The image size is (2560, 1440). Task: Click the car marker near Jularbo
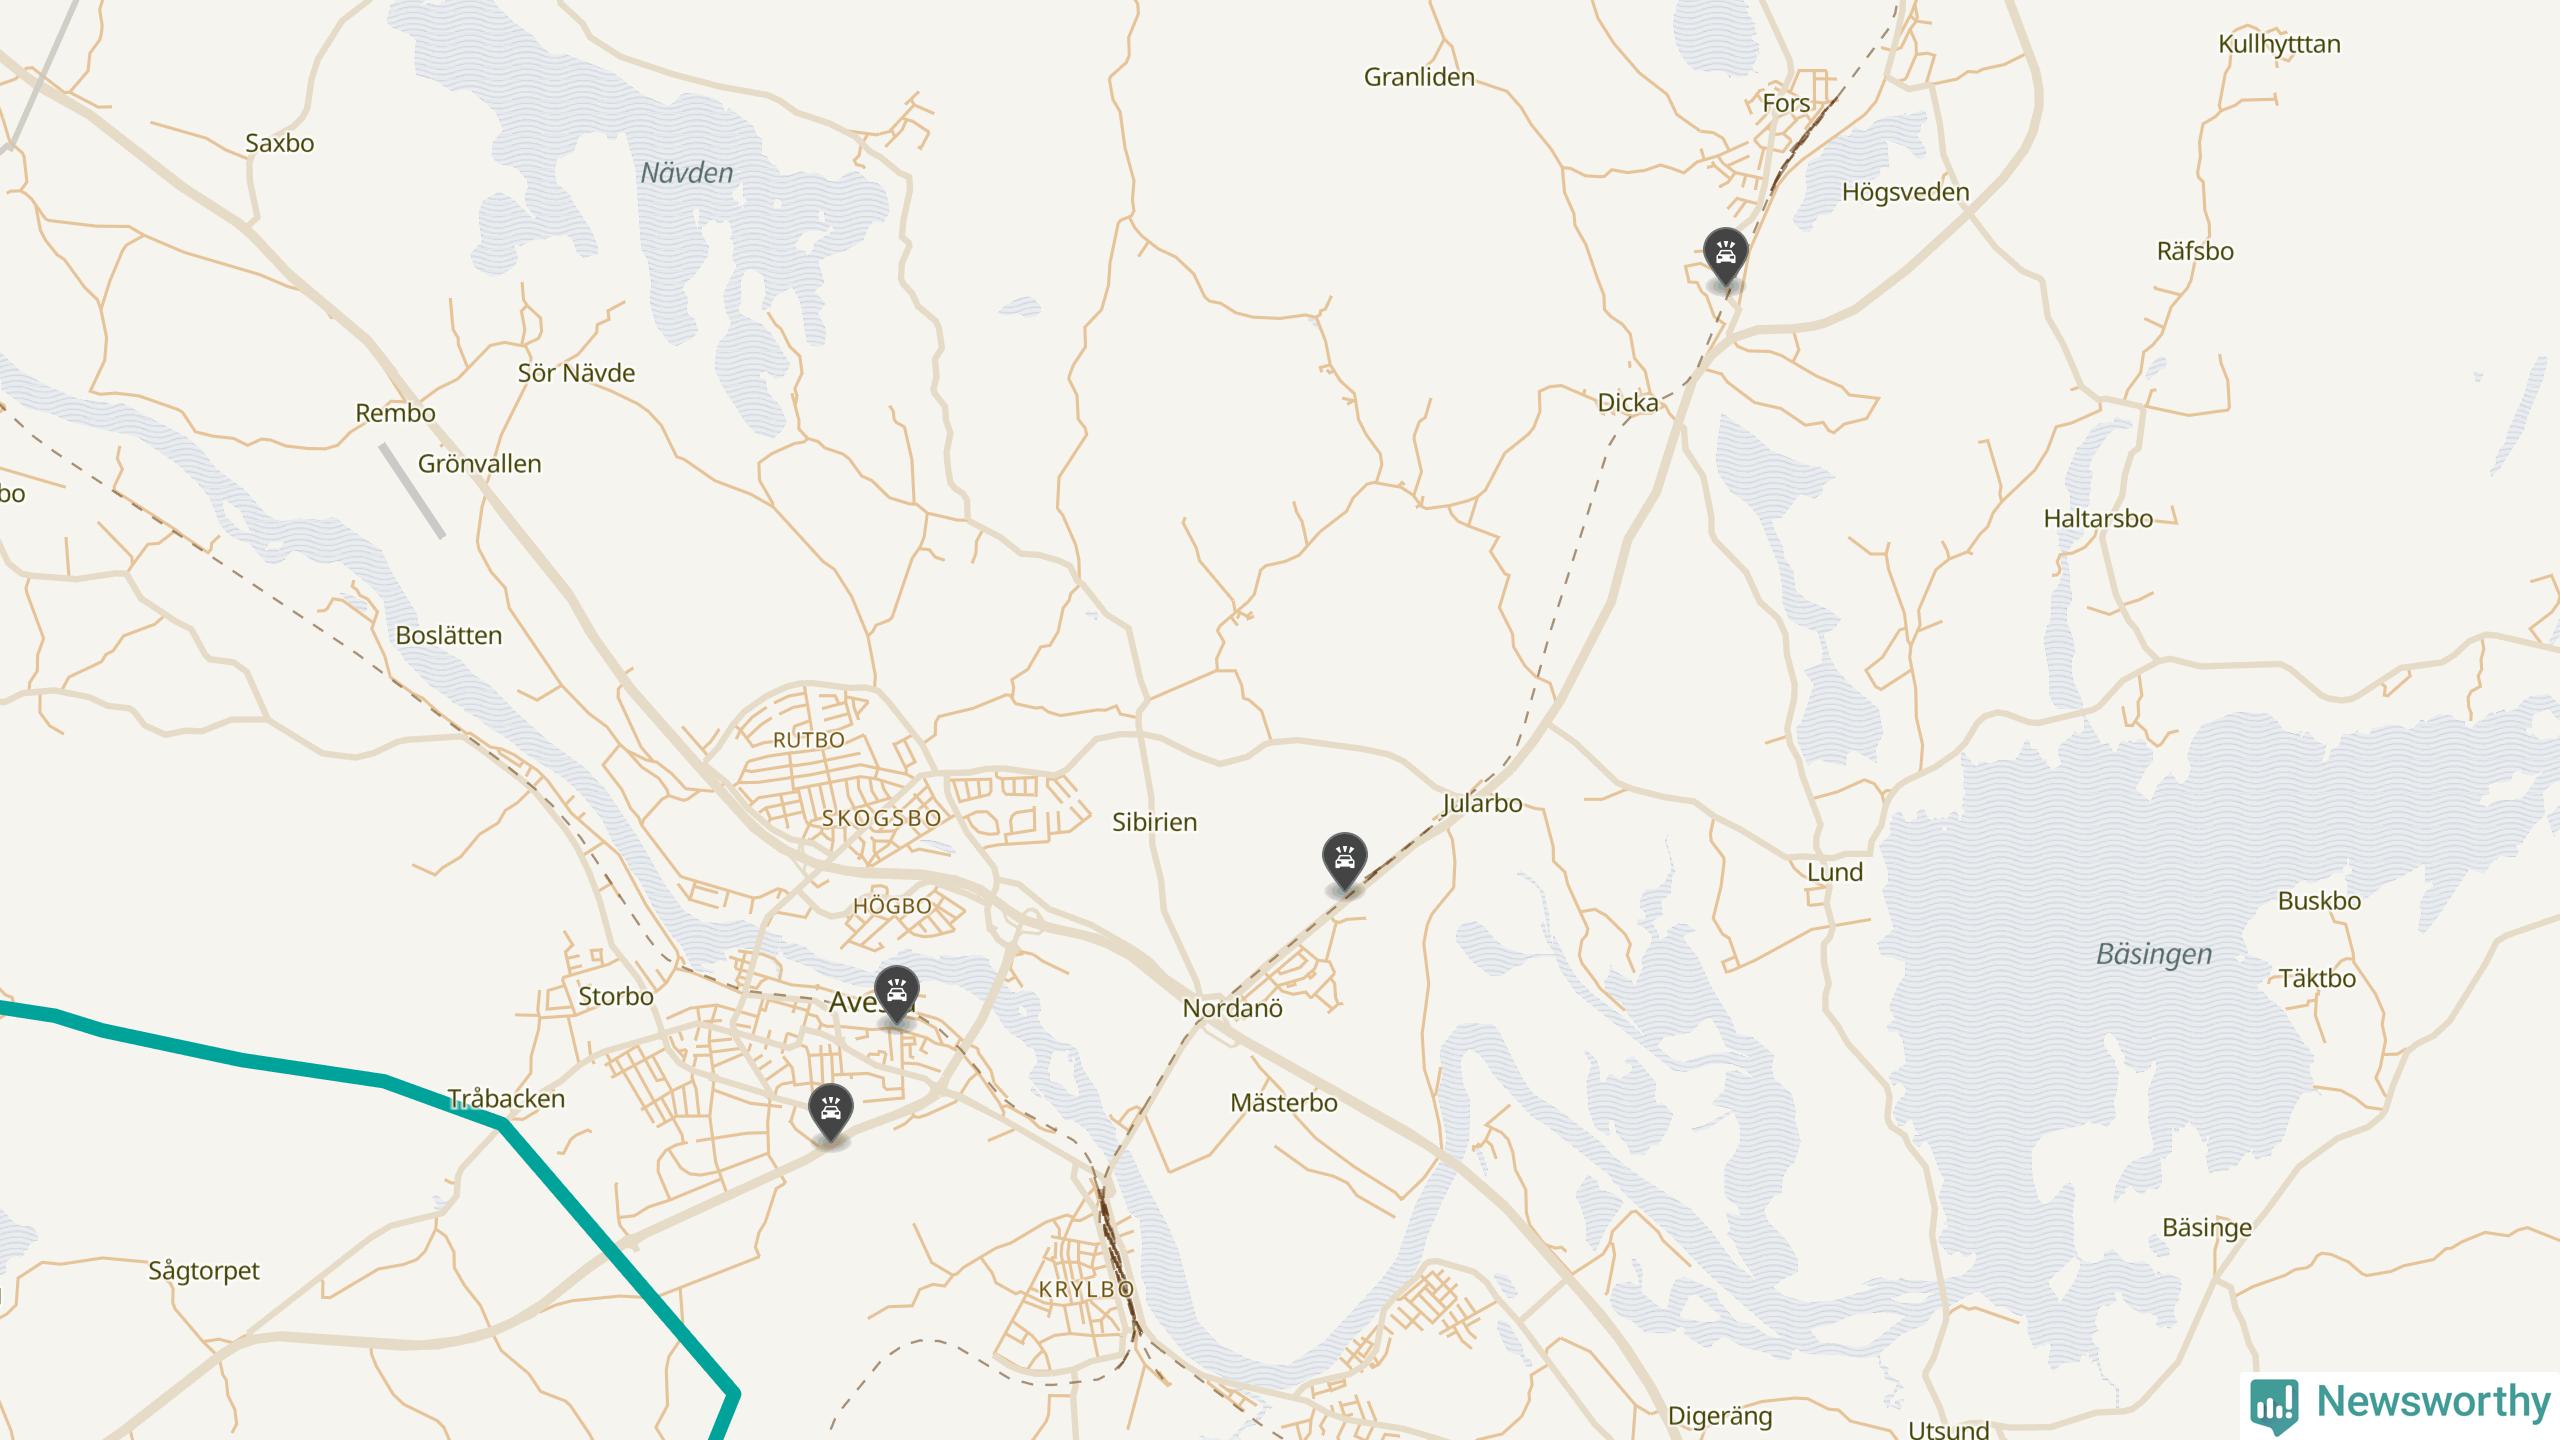pos(1344,861)
